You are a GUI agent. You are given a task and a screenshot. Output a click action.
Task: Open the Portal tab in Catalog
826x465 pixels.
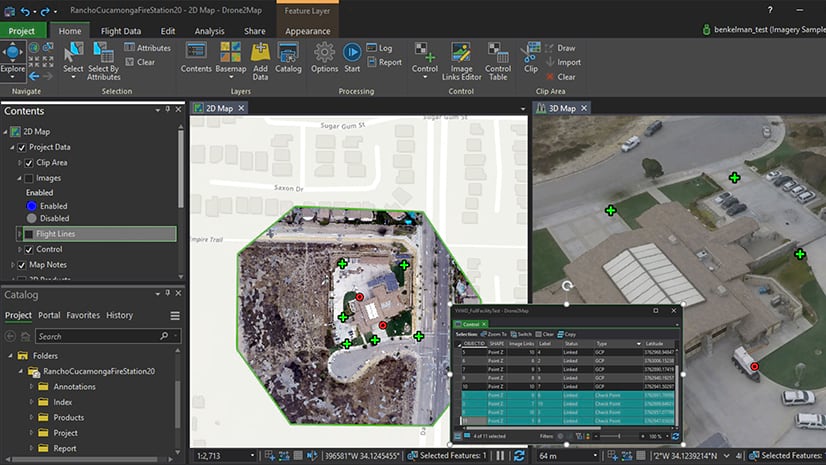tap(49, 315)
